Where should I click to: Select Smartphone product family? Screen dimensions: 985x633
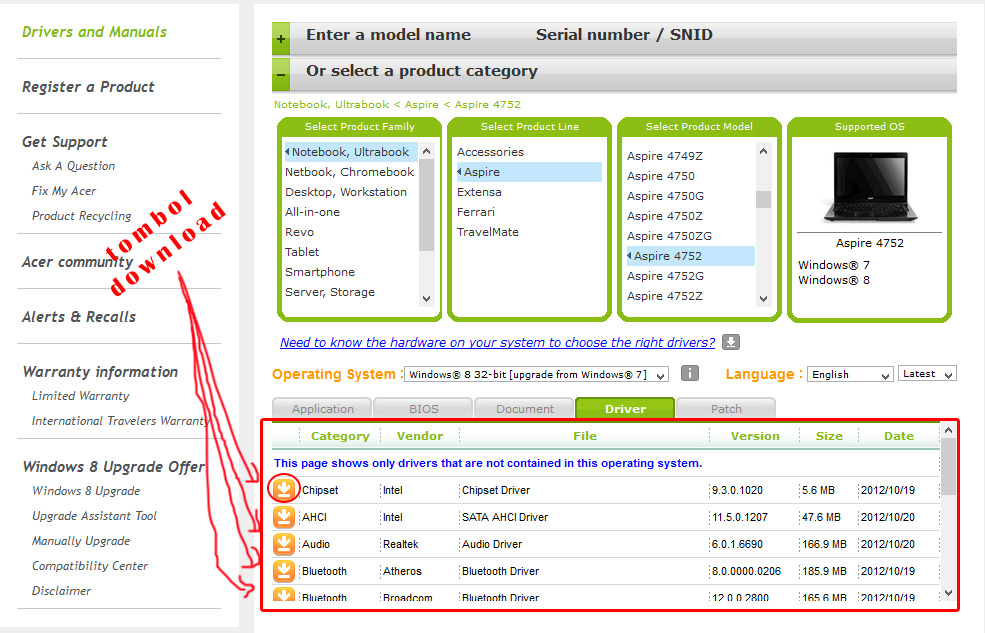pos(320,272)
